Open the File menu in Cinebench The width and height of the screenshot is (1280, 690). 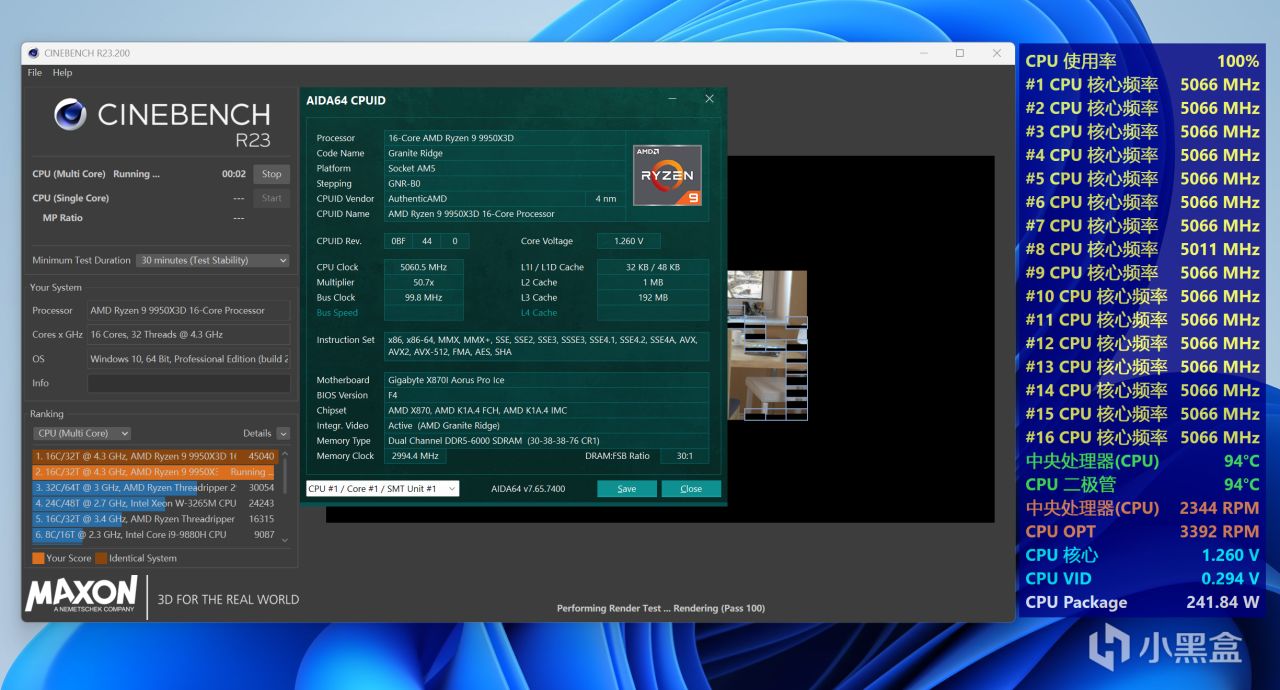click(x=35, y=73)
